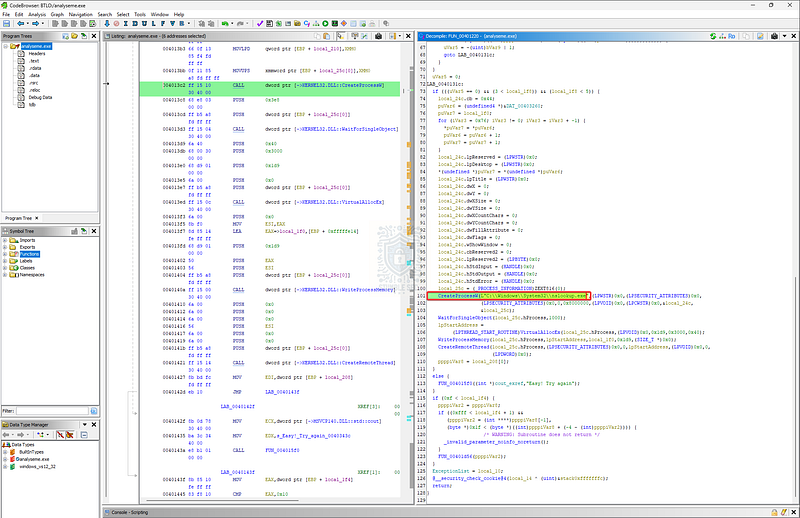
Task: Open the Decompiler icon 'Cy' in toolbar
Action: (307, 23)
